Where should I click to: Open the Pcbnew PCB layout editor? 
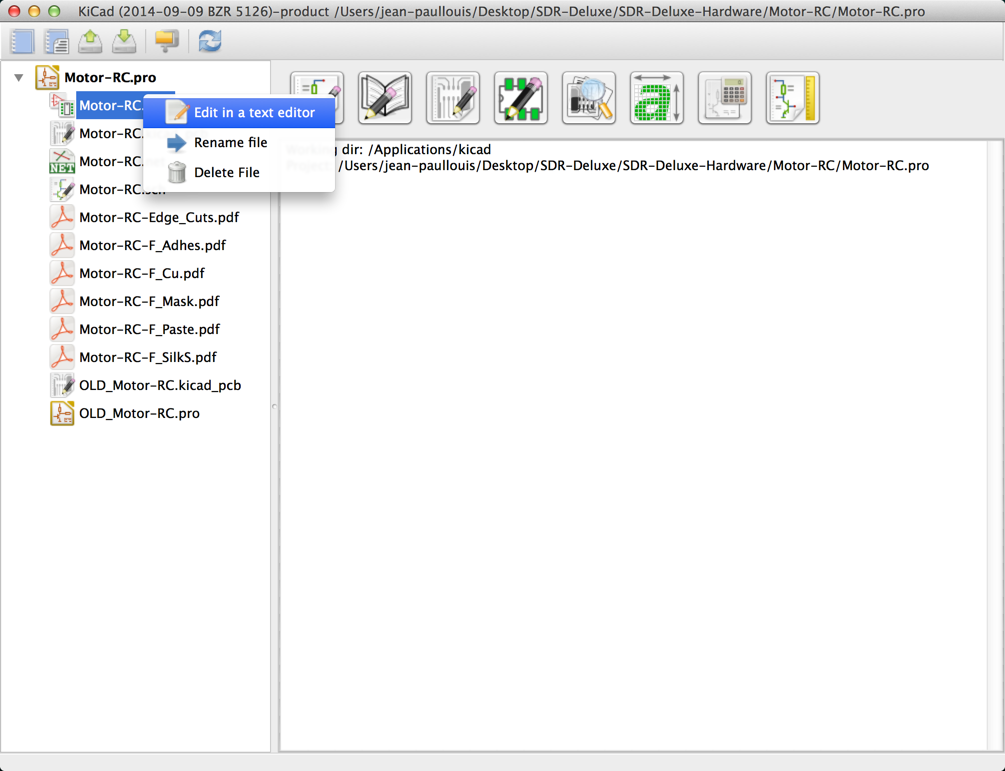click(x=453, y=98)
